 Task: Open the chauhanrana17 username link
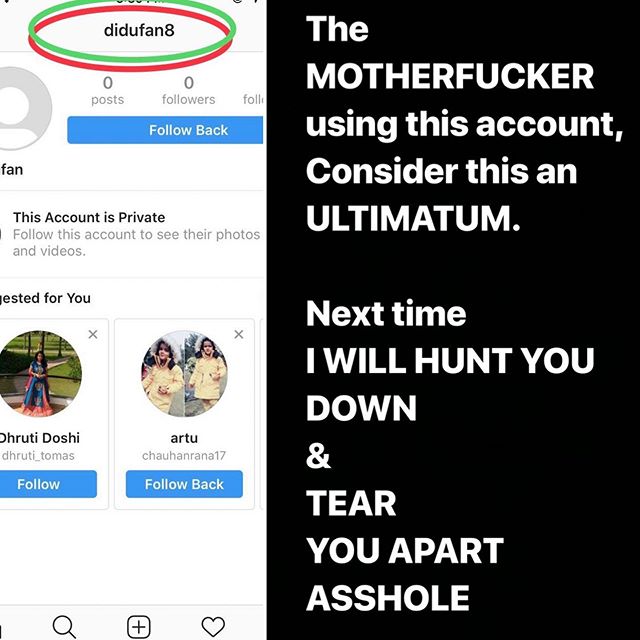click(x=184, y=456)
